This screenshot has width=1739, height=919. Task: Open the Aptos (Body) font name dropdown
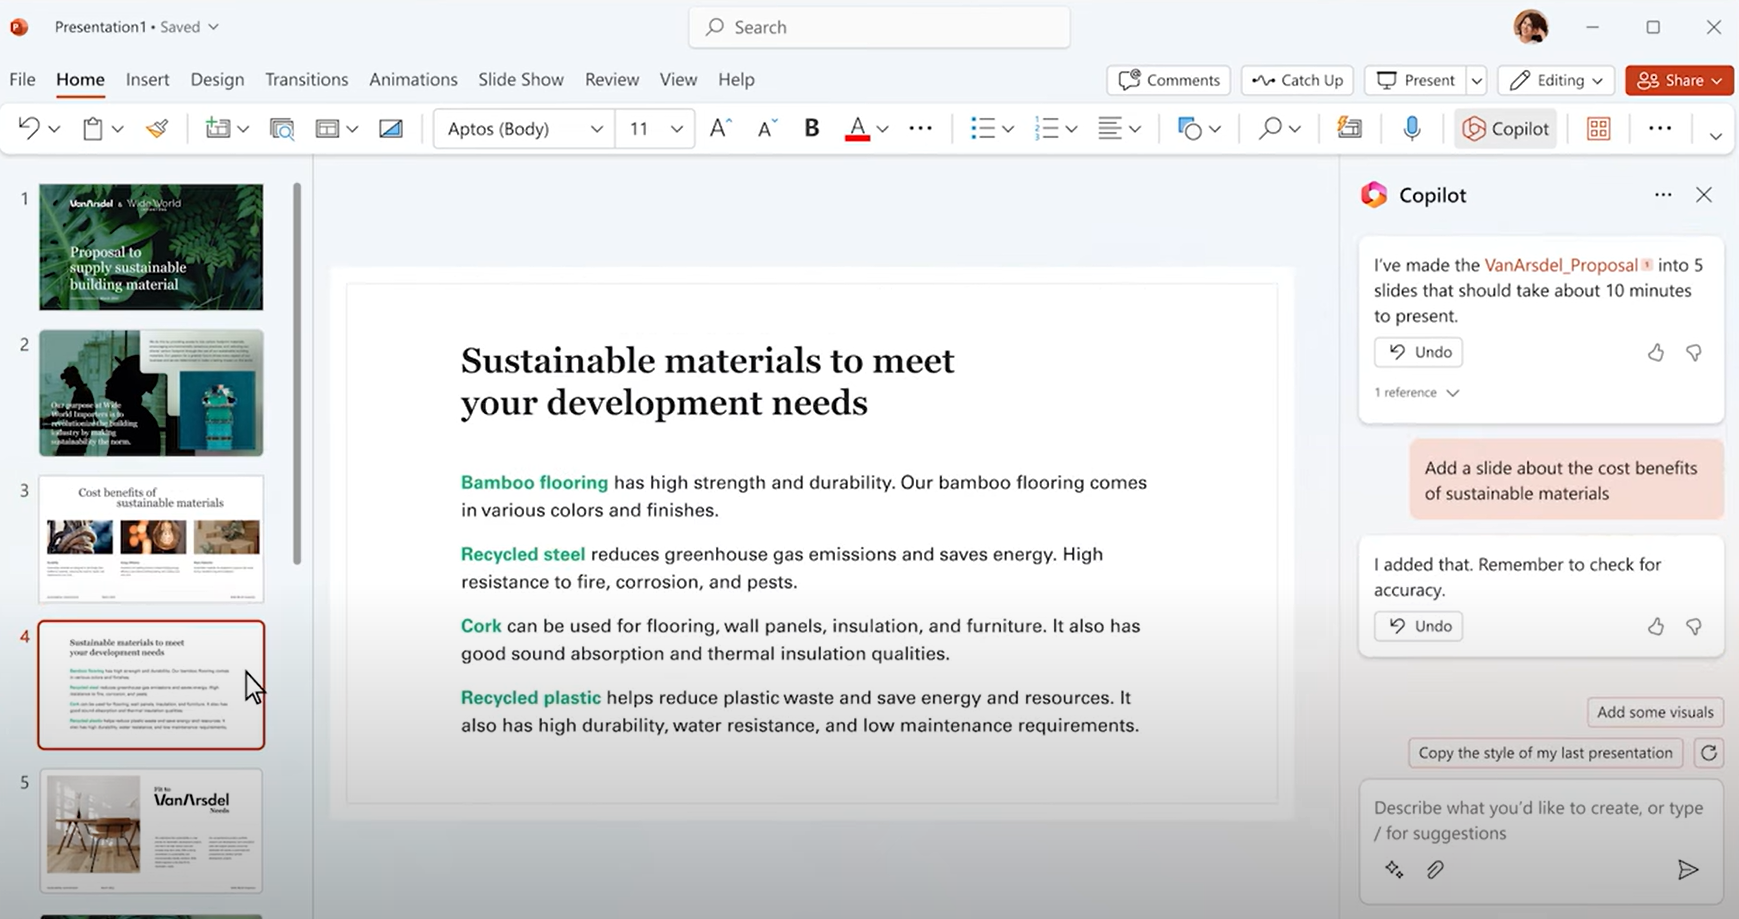596,129
